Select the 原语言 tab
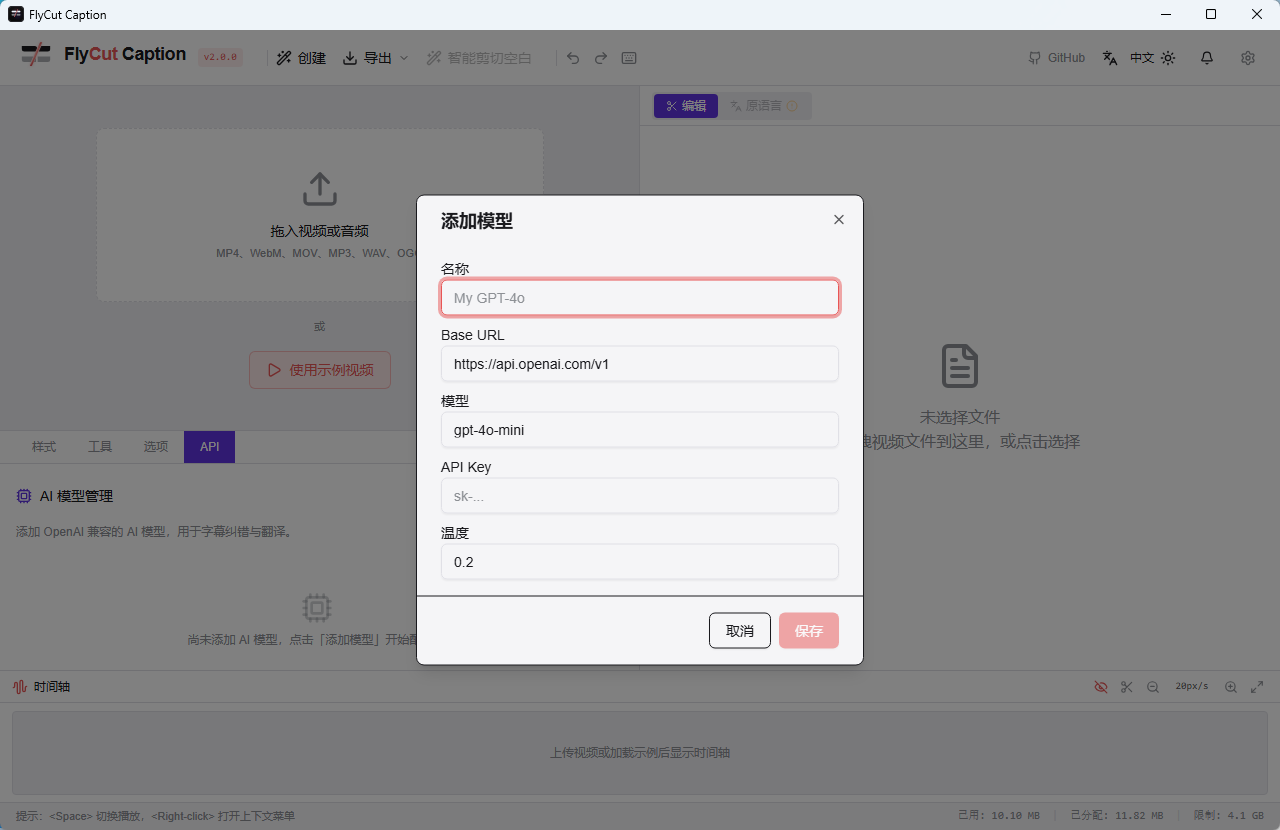1280x830 pixels. click(764, 106)
